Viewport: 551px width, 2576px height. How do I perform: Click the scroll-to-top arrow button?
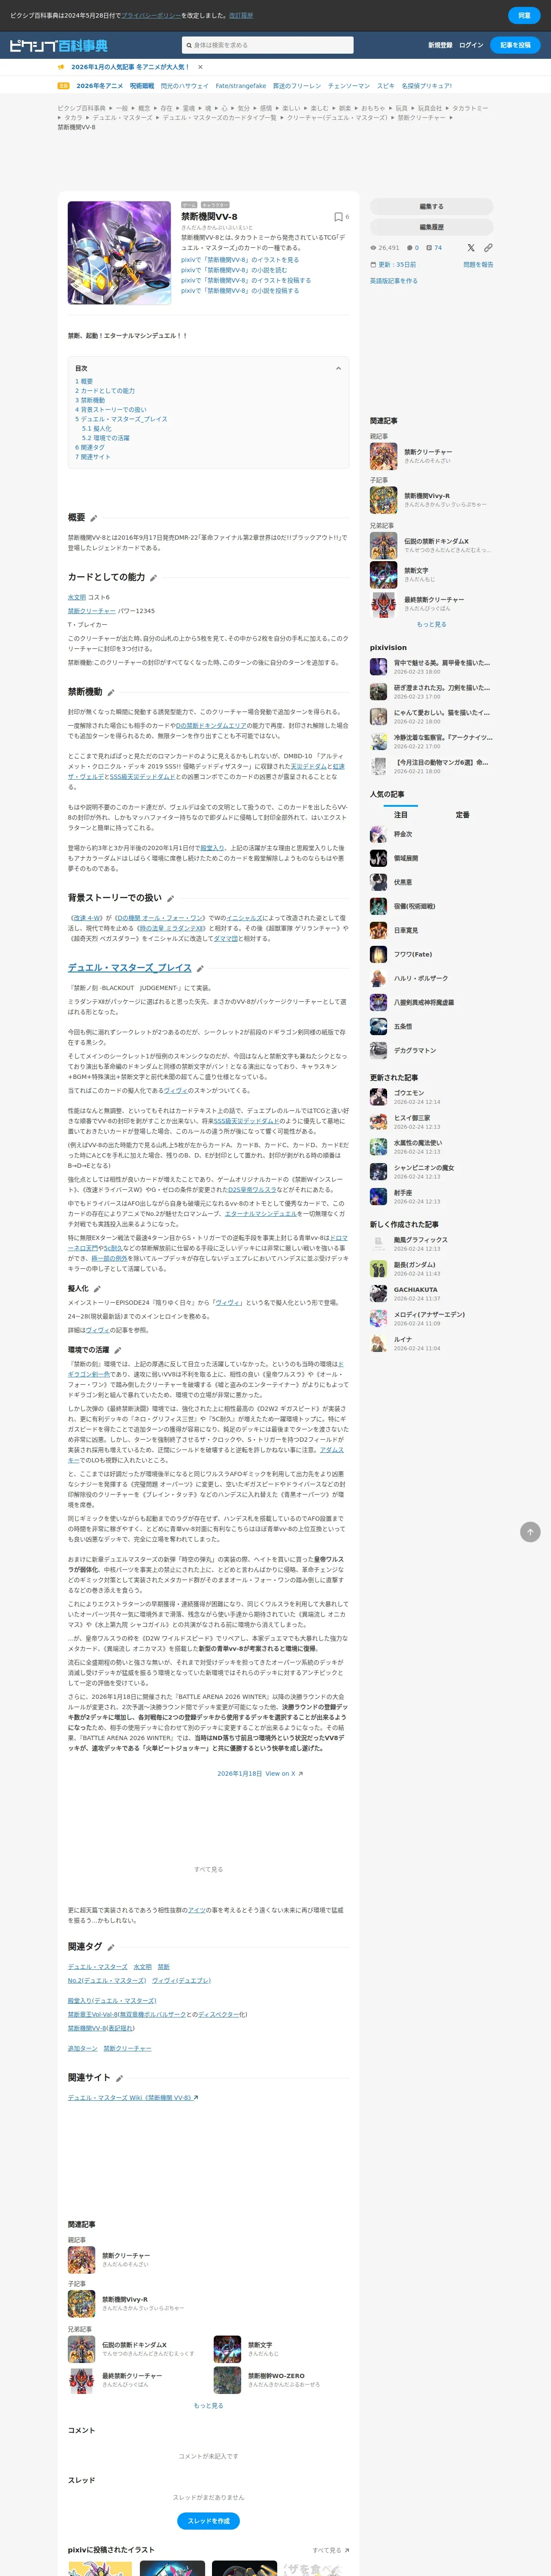pos(530,1531)
